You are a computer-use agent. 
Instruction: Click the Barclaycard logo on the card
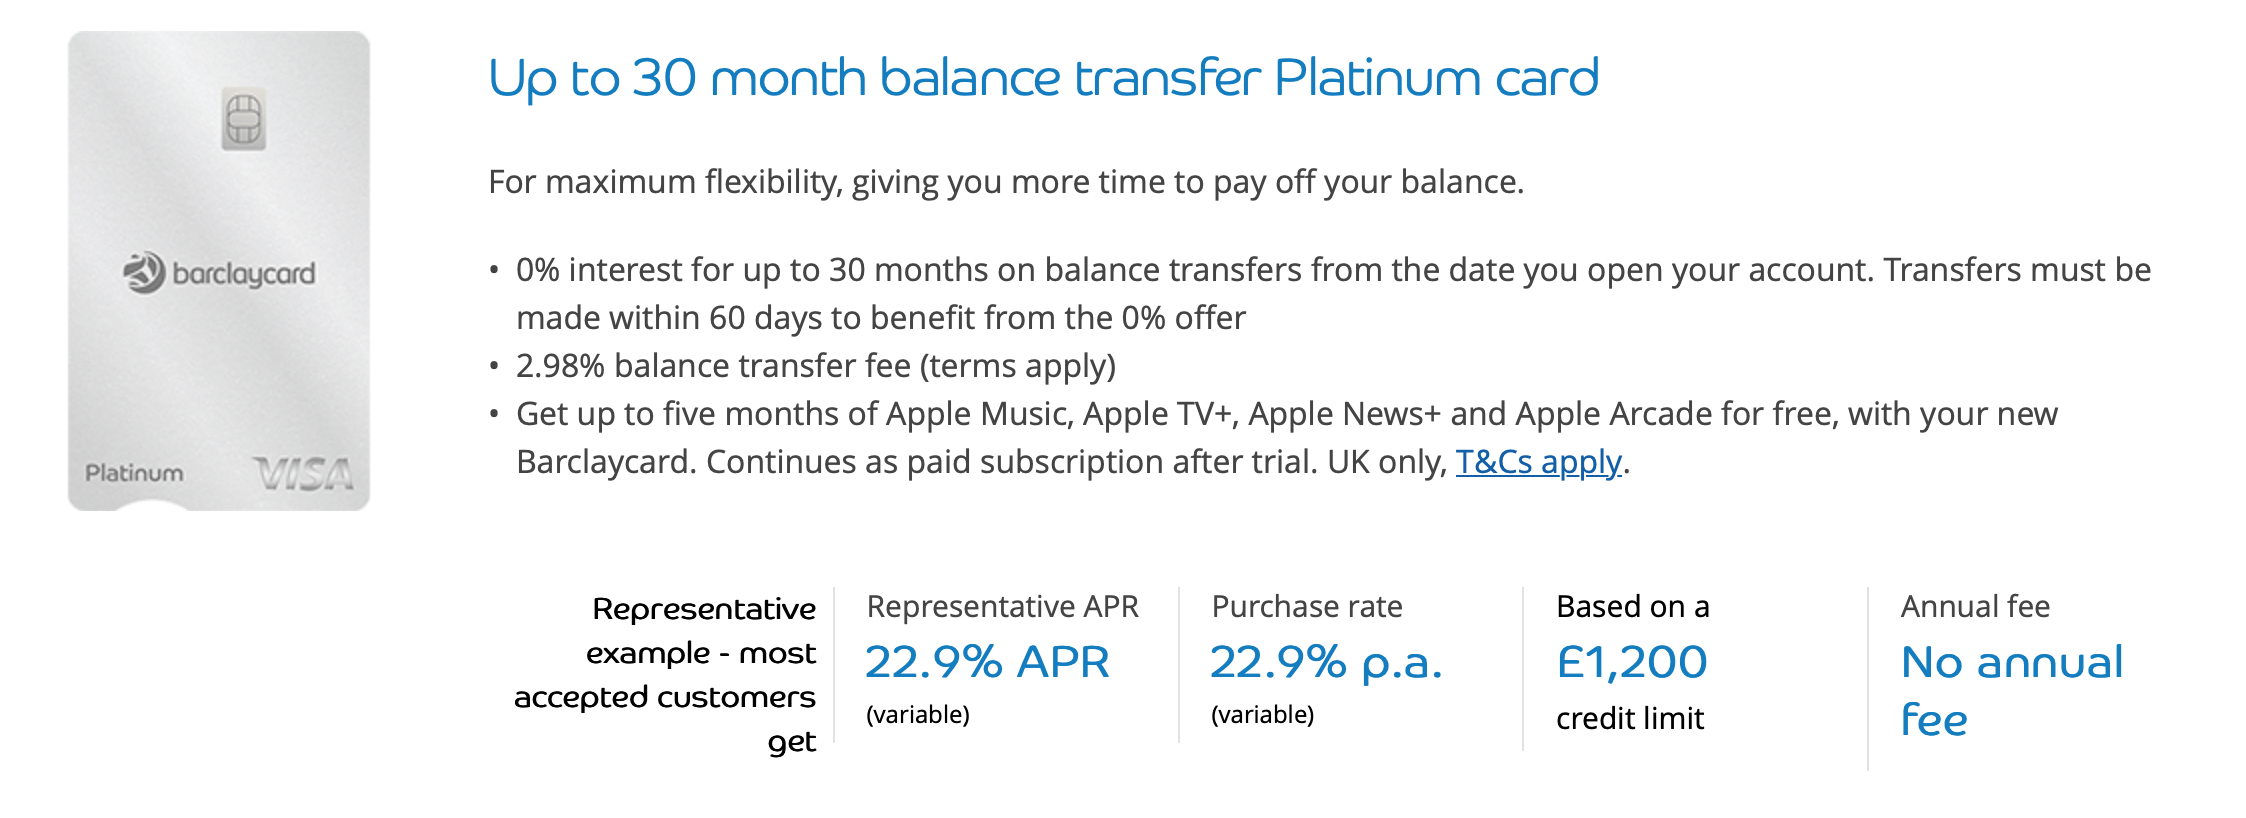point(219,273)
